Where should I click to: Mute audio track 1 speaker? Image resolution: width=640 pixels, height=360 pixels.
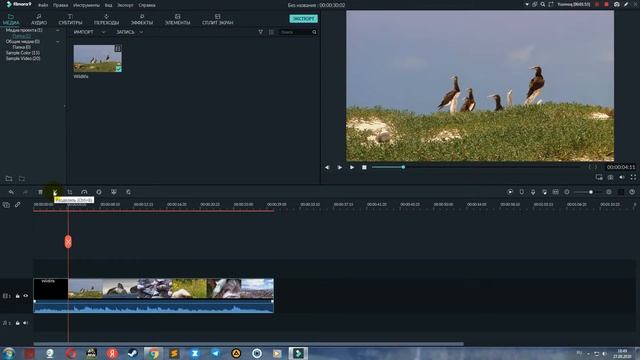(26, 323)
